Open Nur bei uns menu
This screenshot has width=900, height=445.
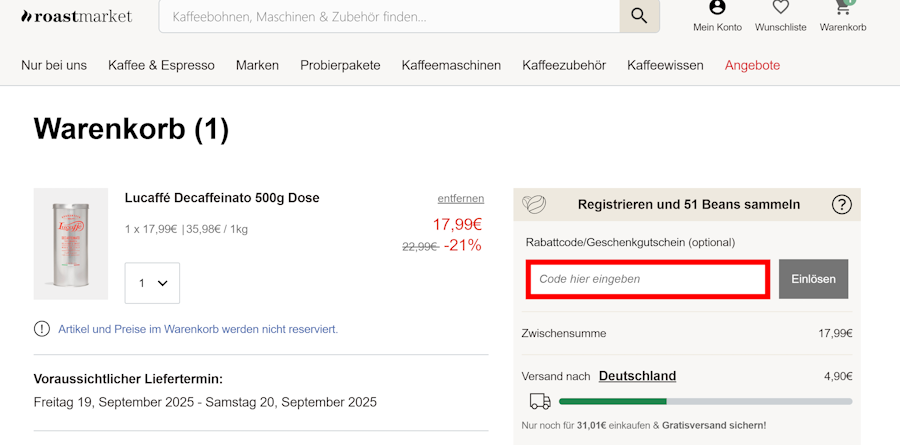coord(54,65)
